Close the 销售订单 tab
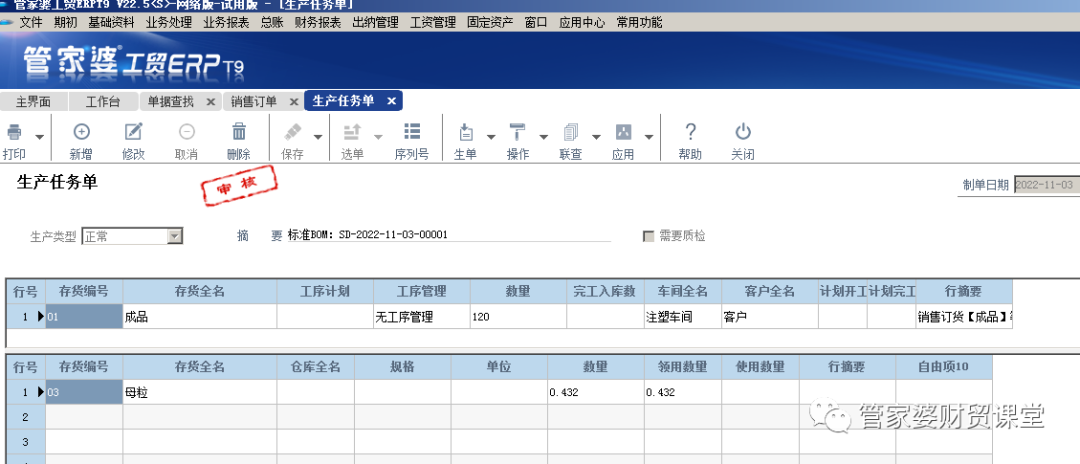This screenshot has width=1080, height=464. [293, 101]
